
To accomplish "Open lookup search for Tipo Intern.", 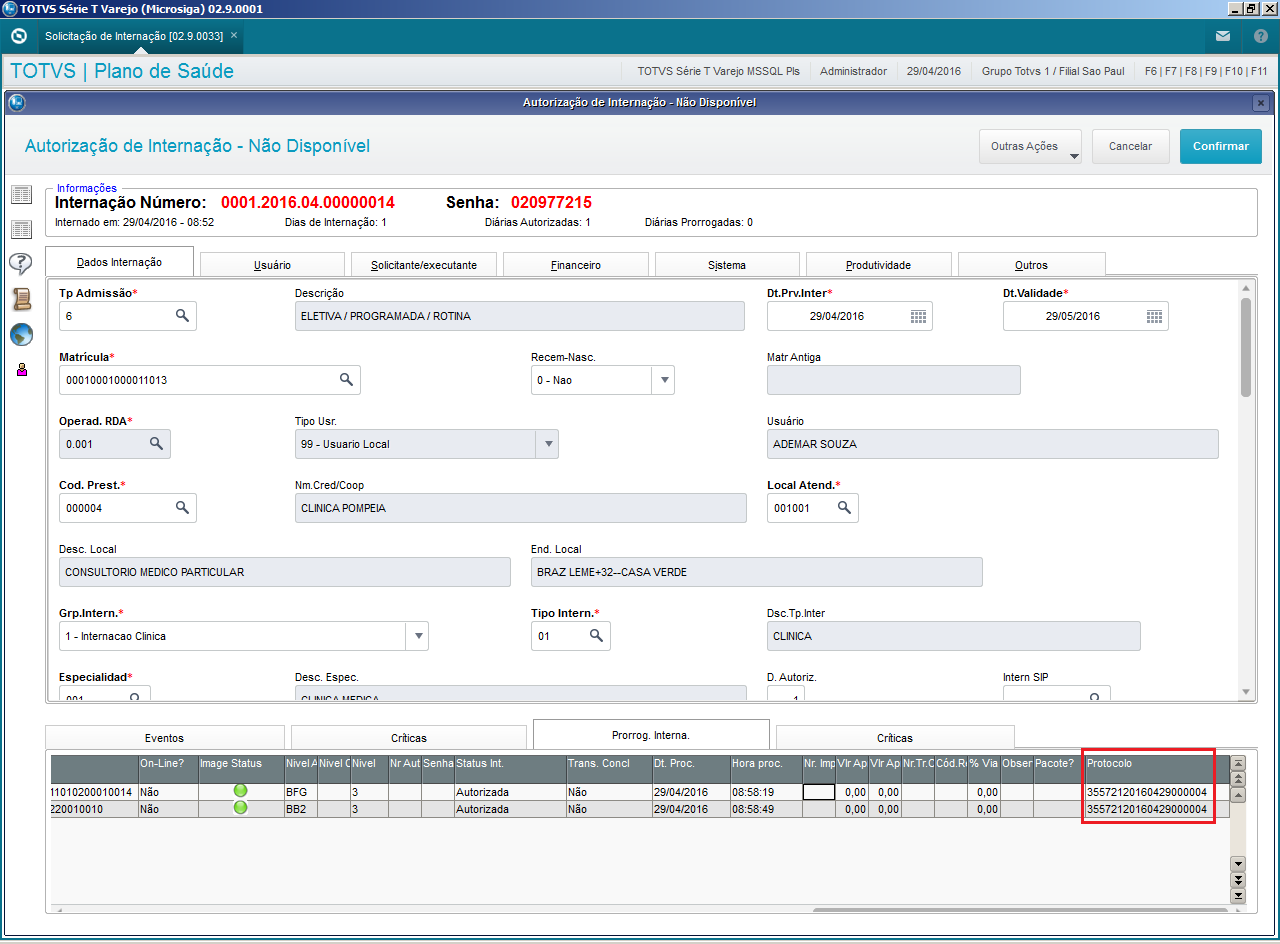I will click(x=596, y=636).
